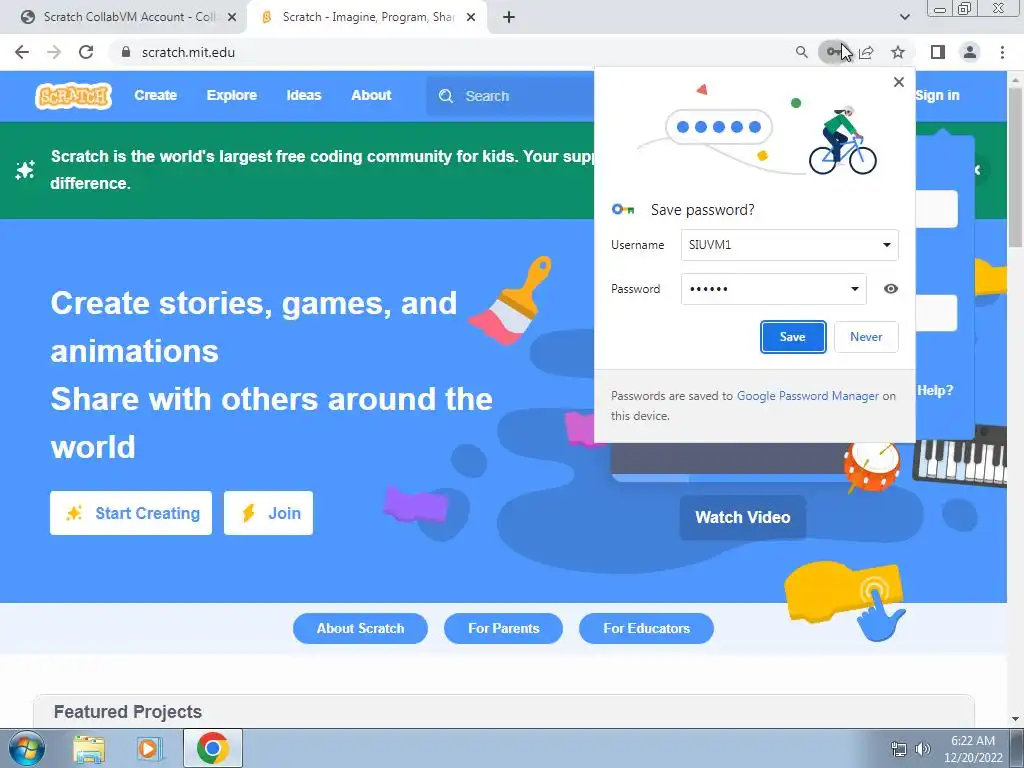The image size is (1024, 768).
Task: Show password with the eye icon
Action: (891, 289)
